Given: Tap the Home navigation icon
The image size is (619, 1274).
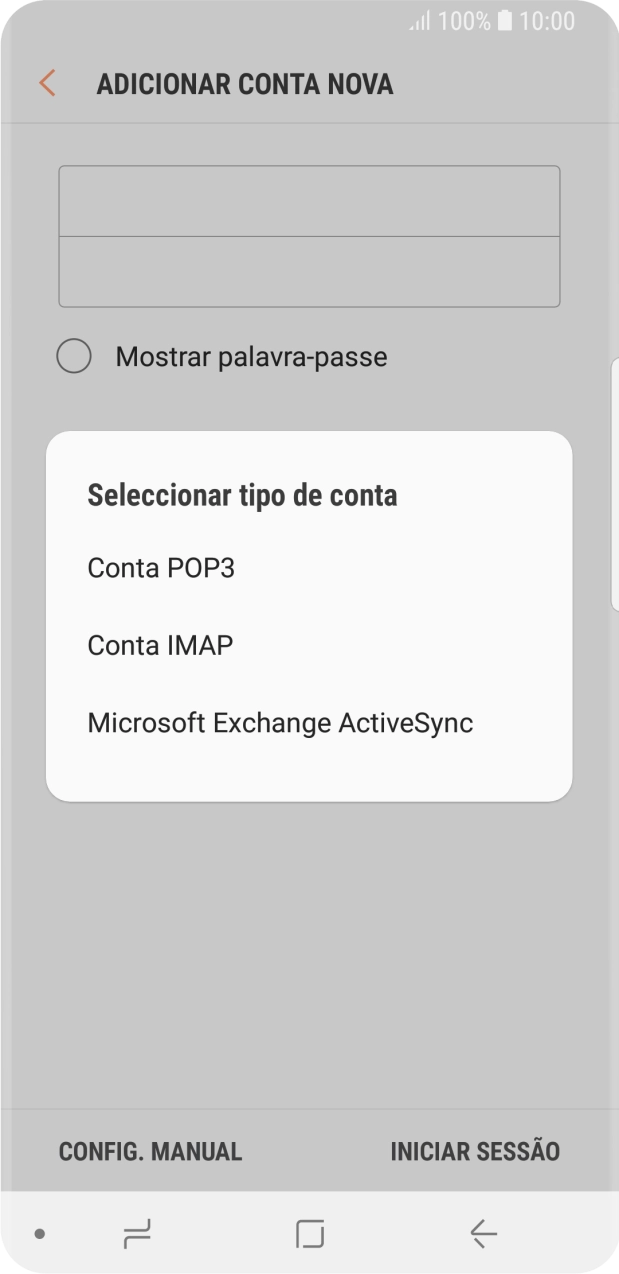Looking at the screenshot, I should point(308,1235).
